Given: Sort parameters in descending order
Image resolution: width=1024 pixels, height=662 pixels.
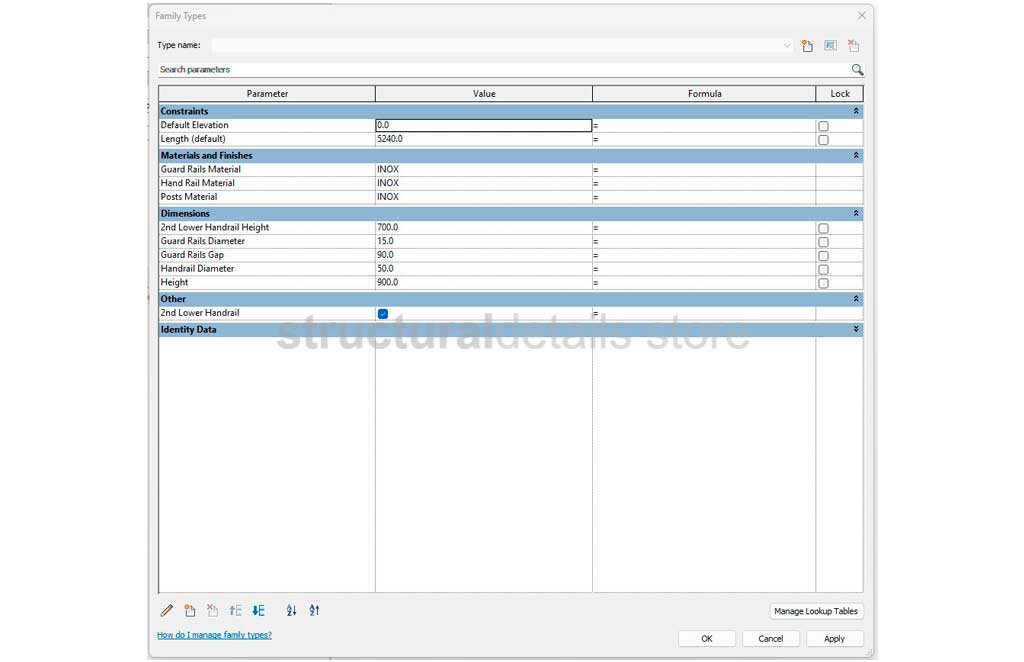Looking at the screenshot, I should 314,611.
